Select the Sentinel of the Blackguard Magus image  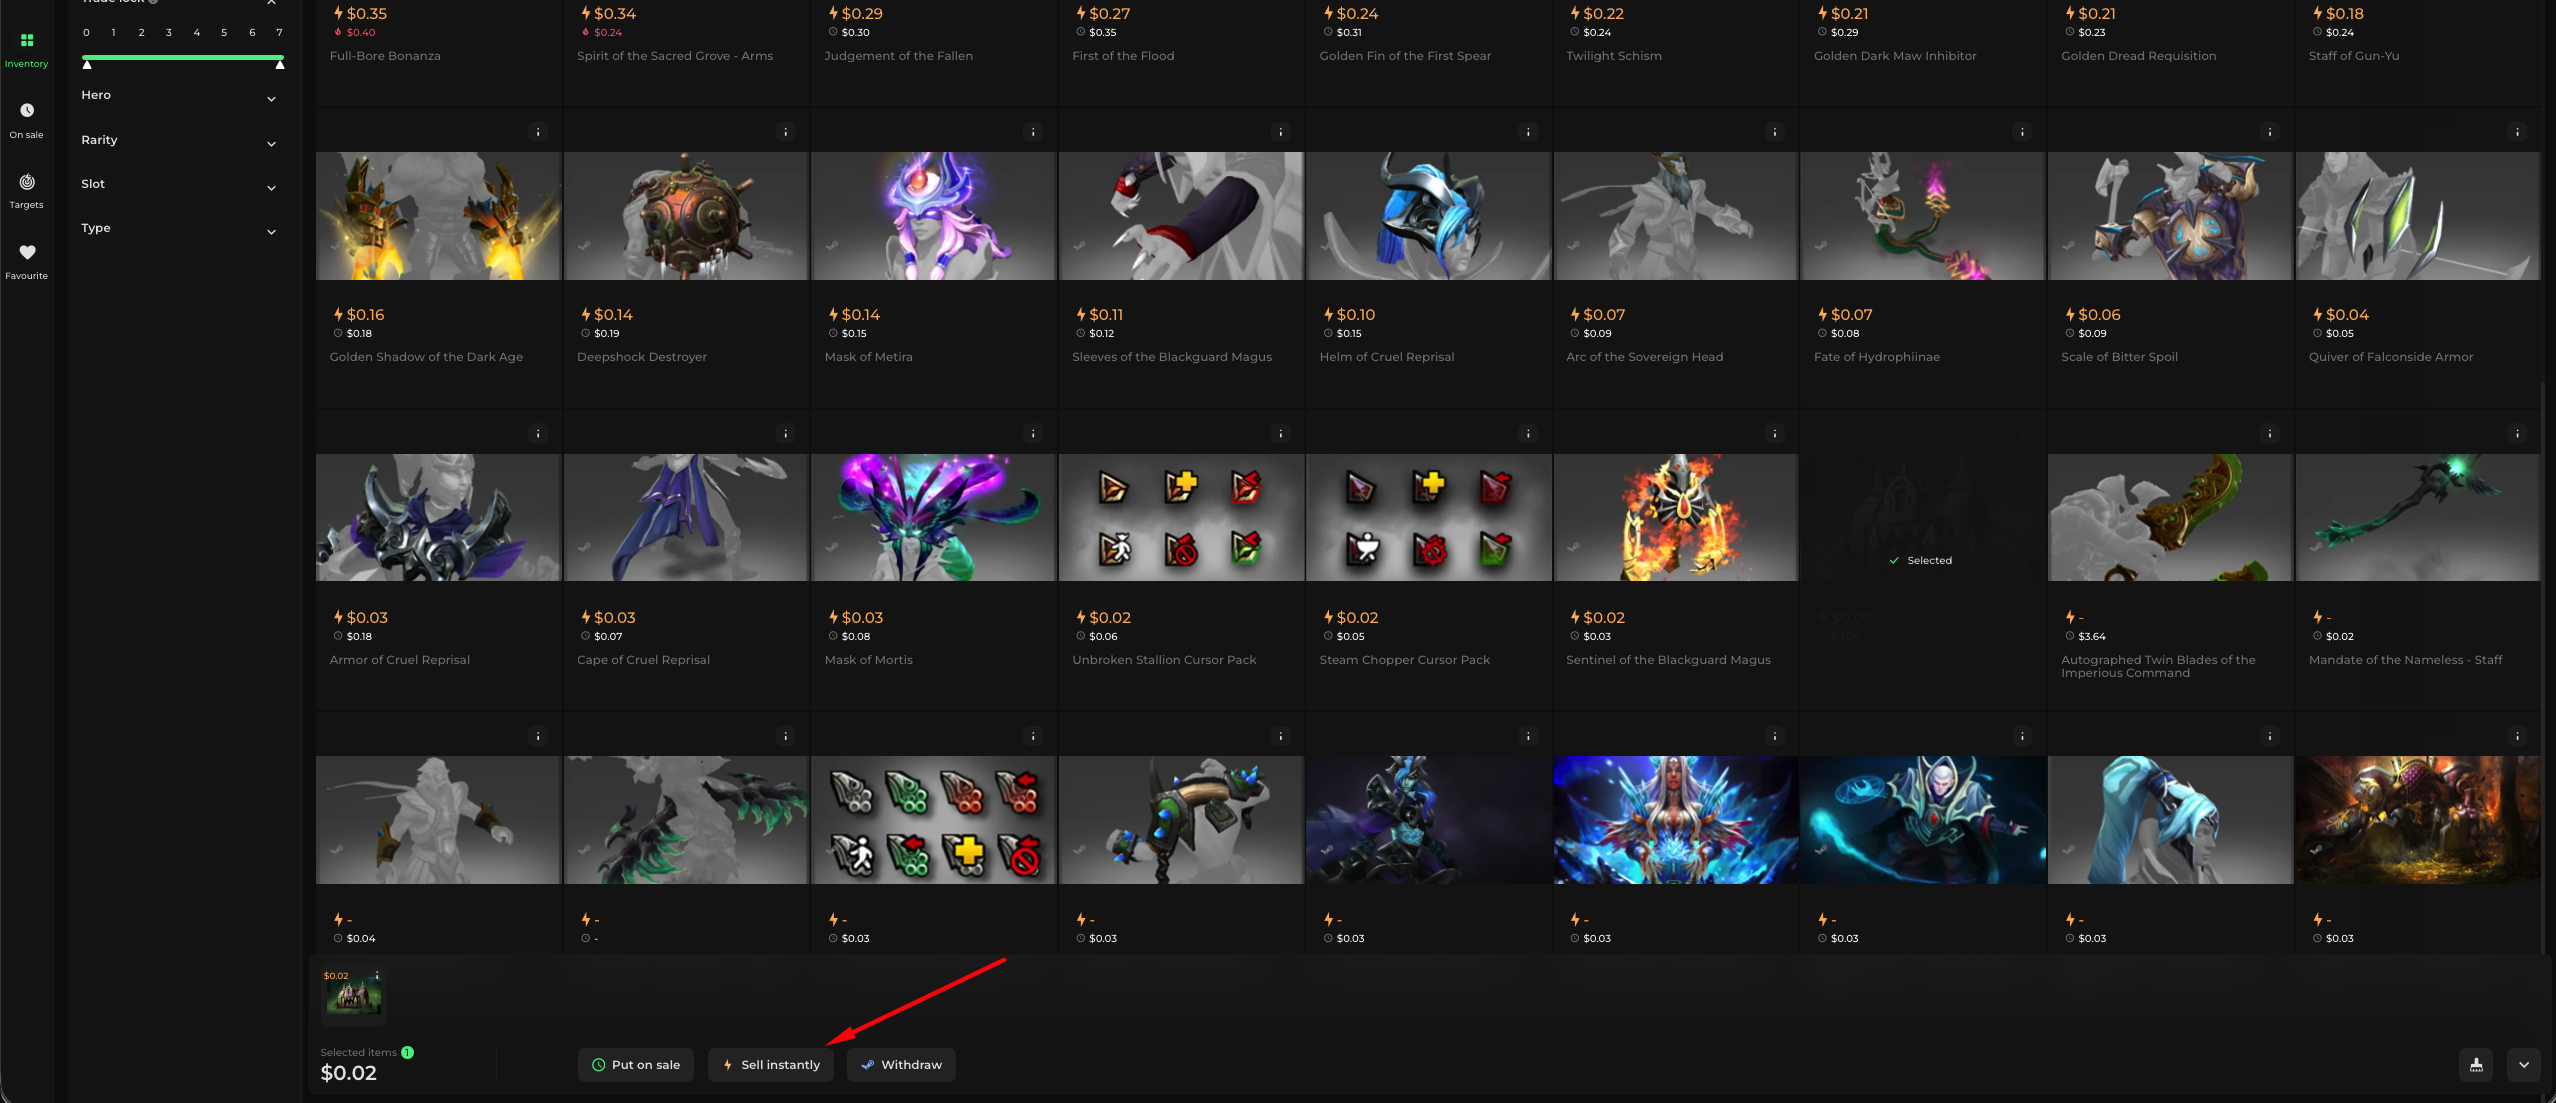pos(1676,518)
